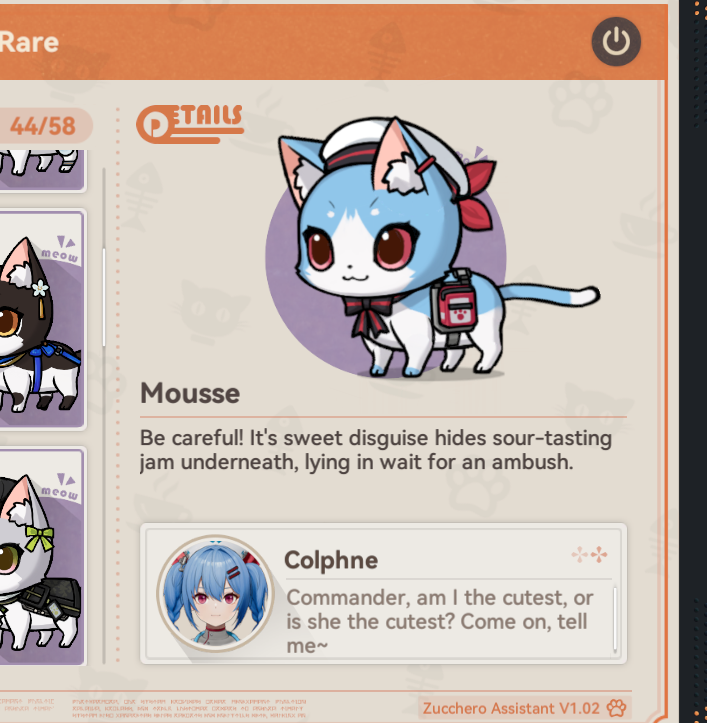The height and width of the screenshot is (723, 707).
Task: Click the cat list scrollbar handle
Action: click(104, 297)
